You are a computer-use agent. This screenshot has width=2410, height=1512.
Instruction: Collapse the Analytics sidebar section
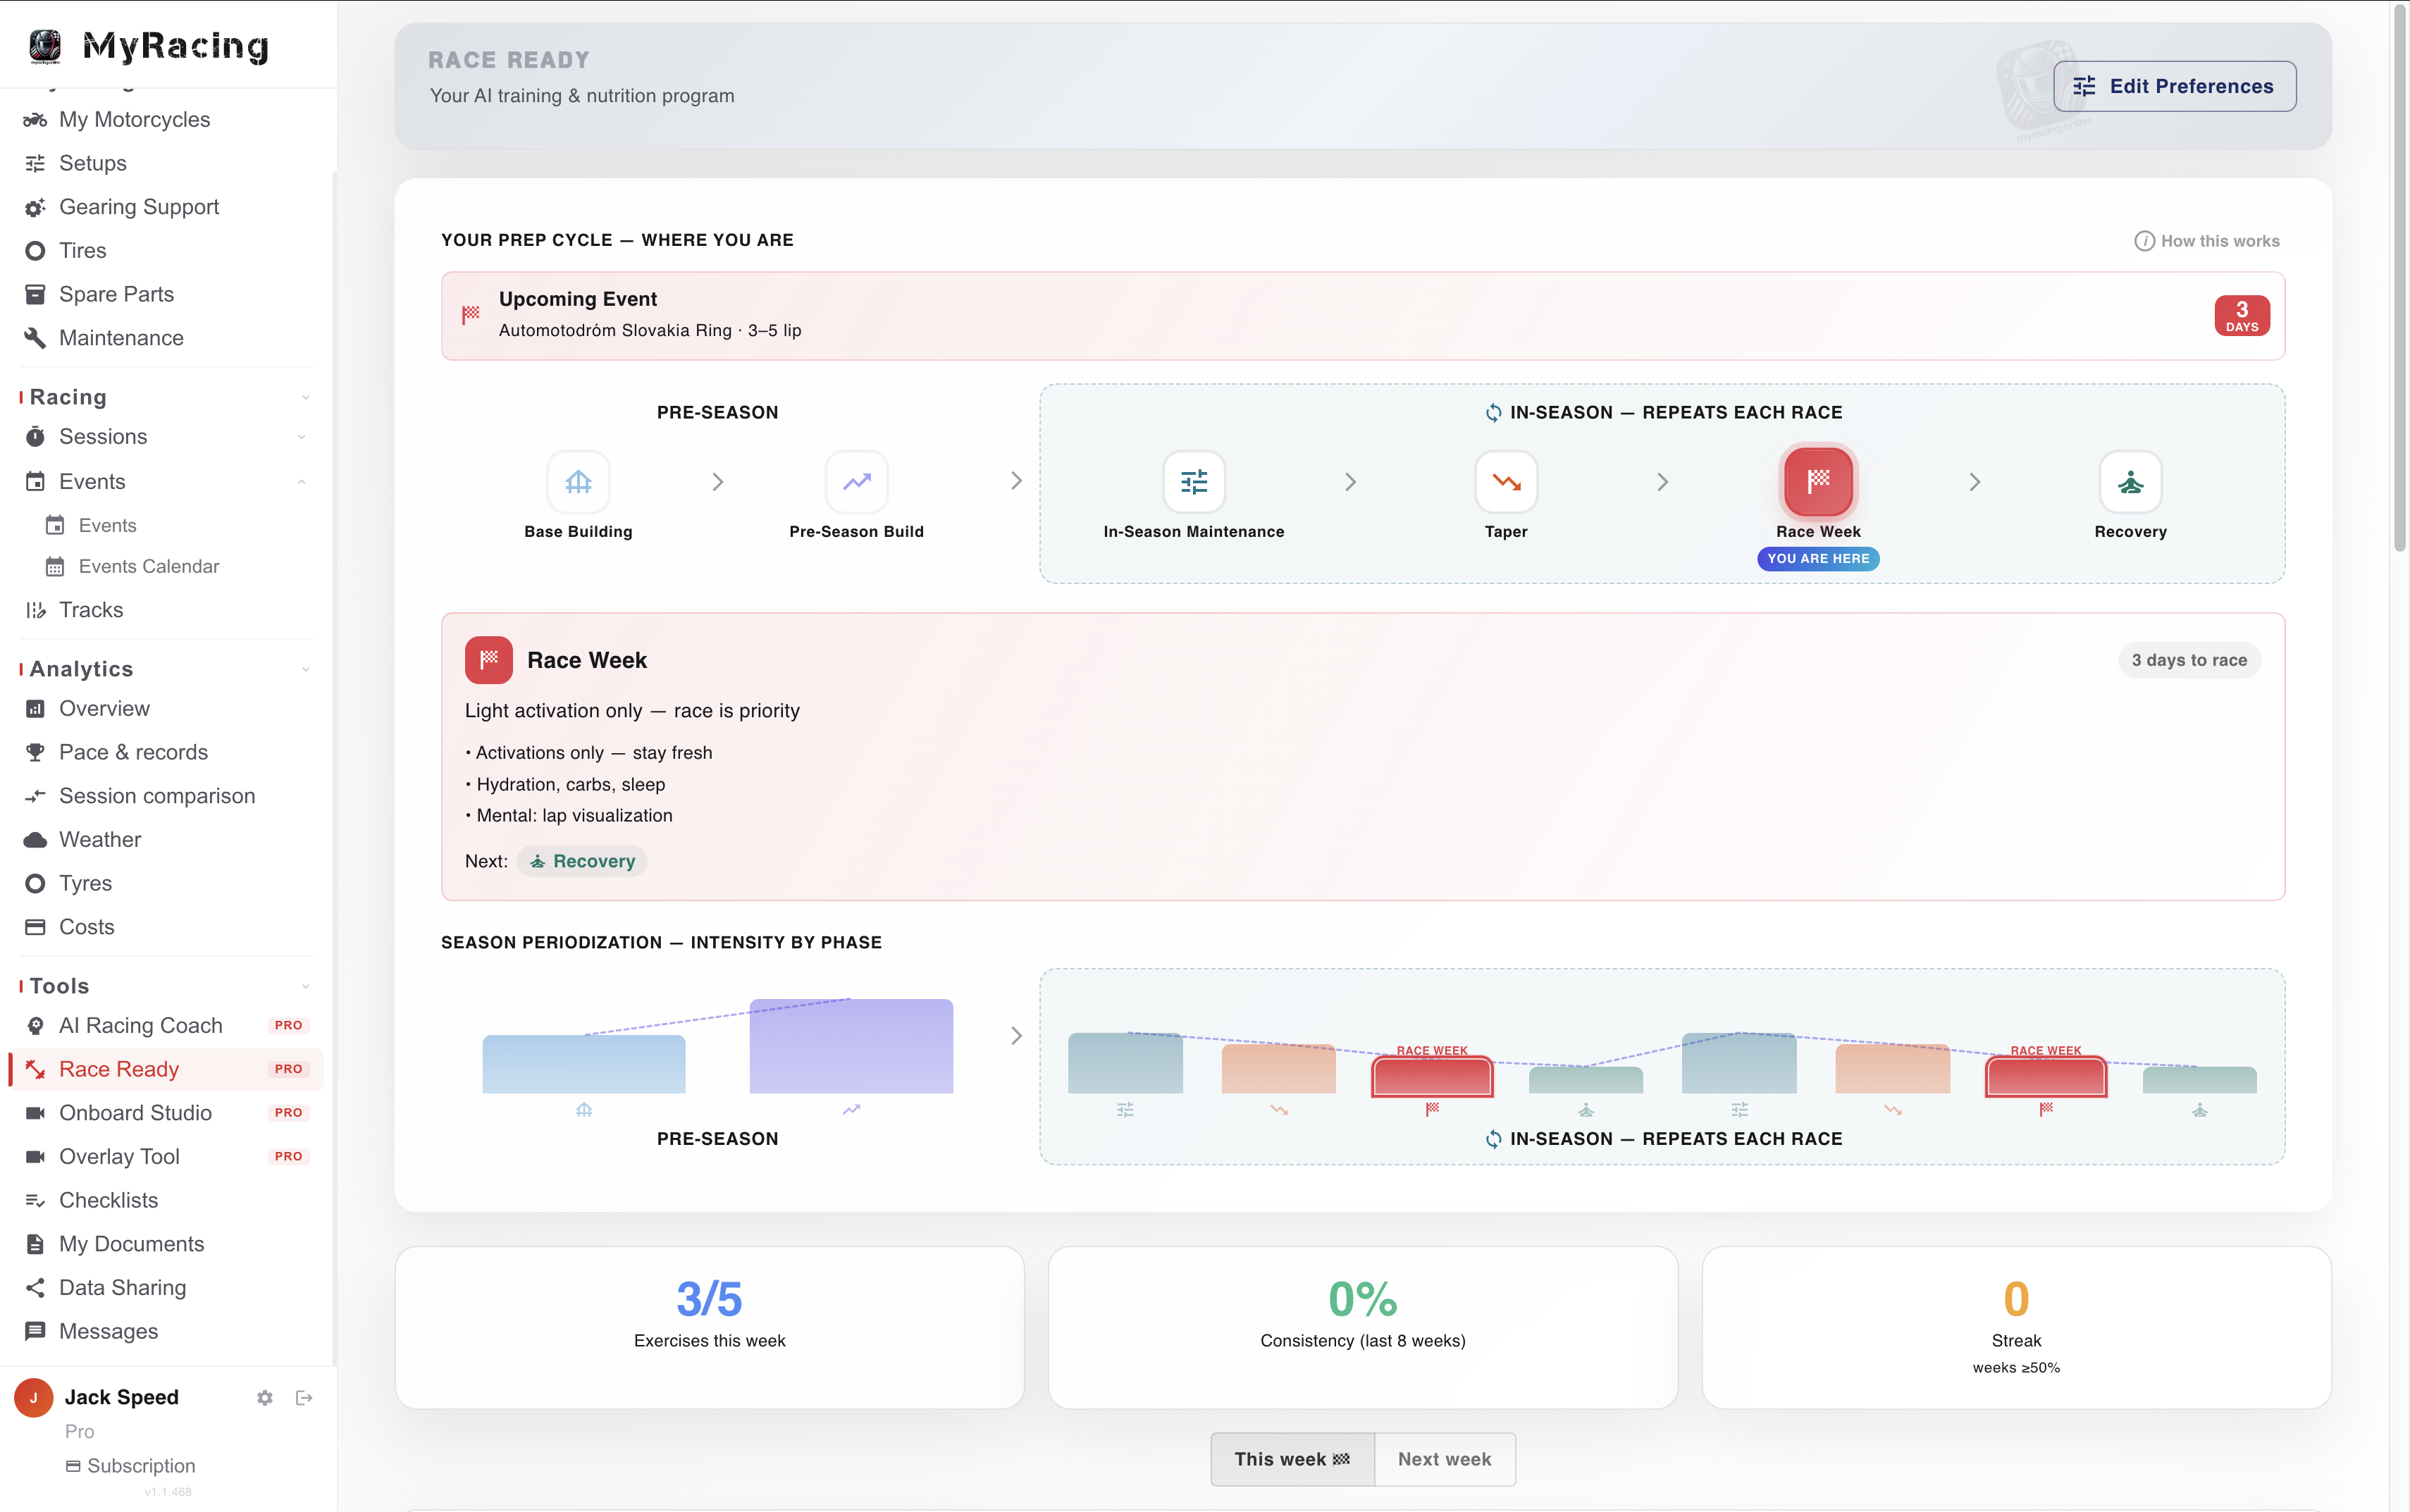pos(306,669)
